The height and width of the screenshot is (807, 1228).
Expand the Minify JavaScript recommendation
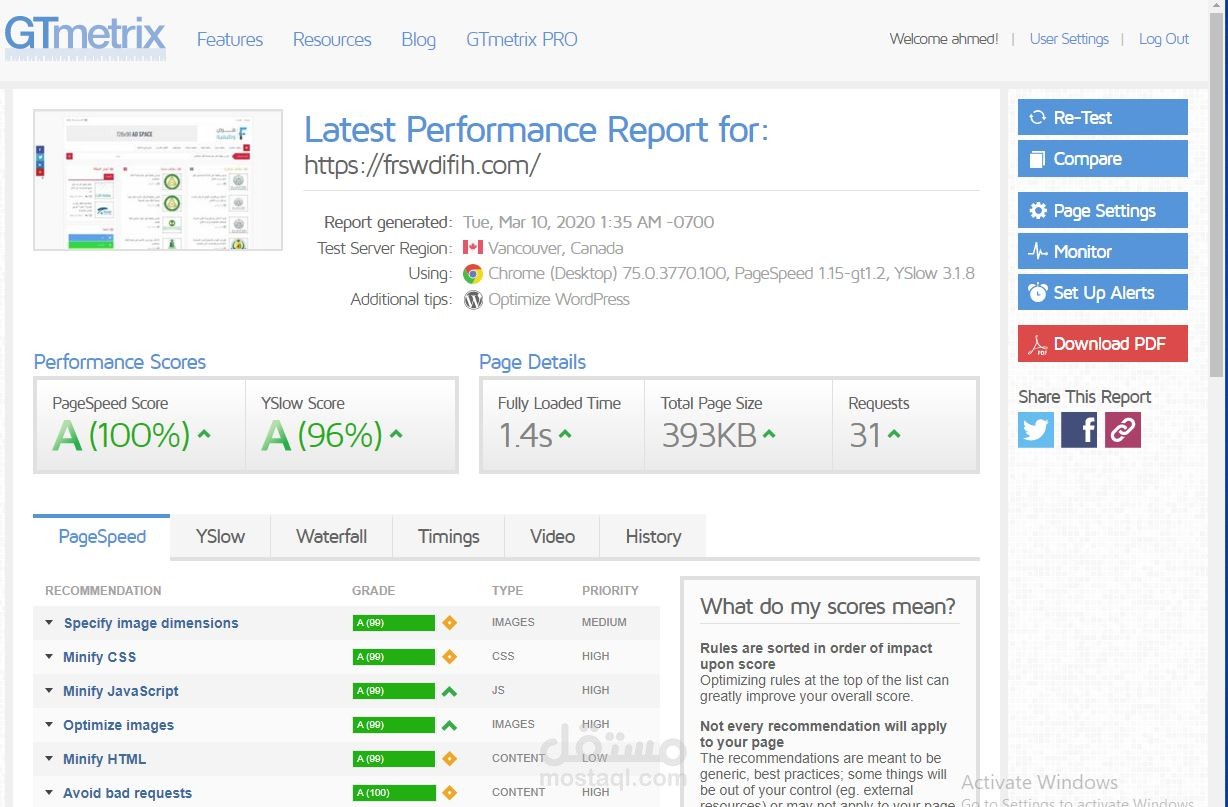pyautogui.click(x=49, y=691)
